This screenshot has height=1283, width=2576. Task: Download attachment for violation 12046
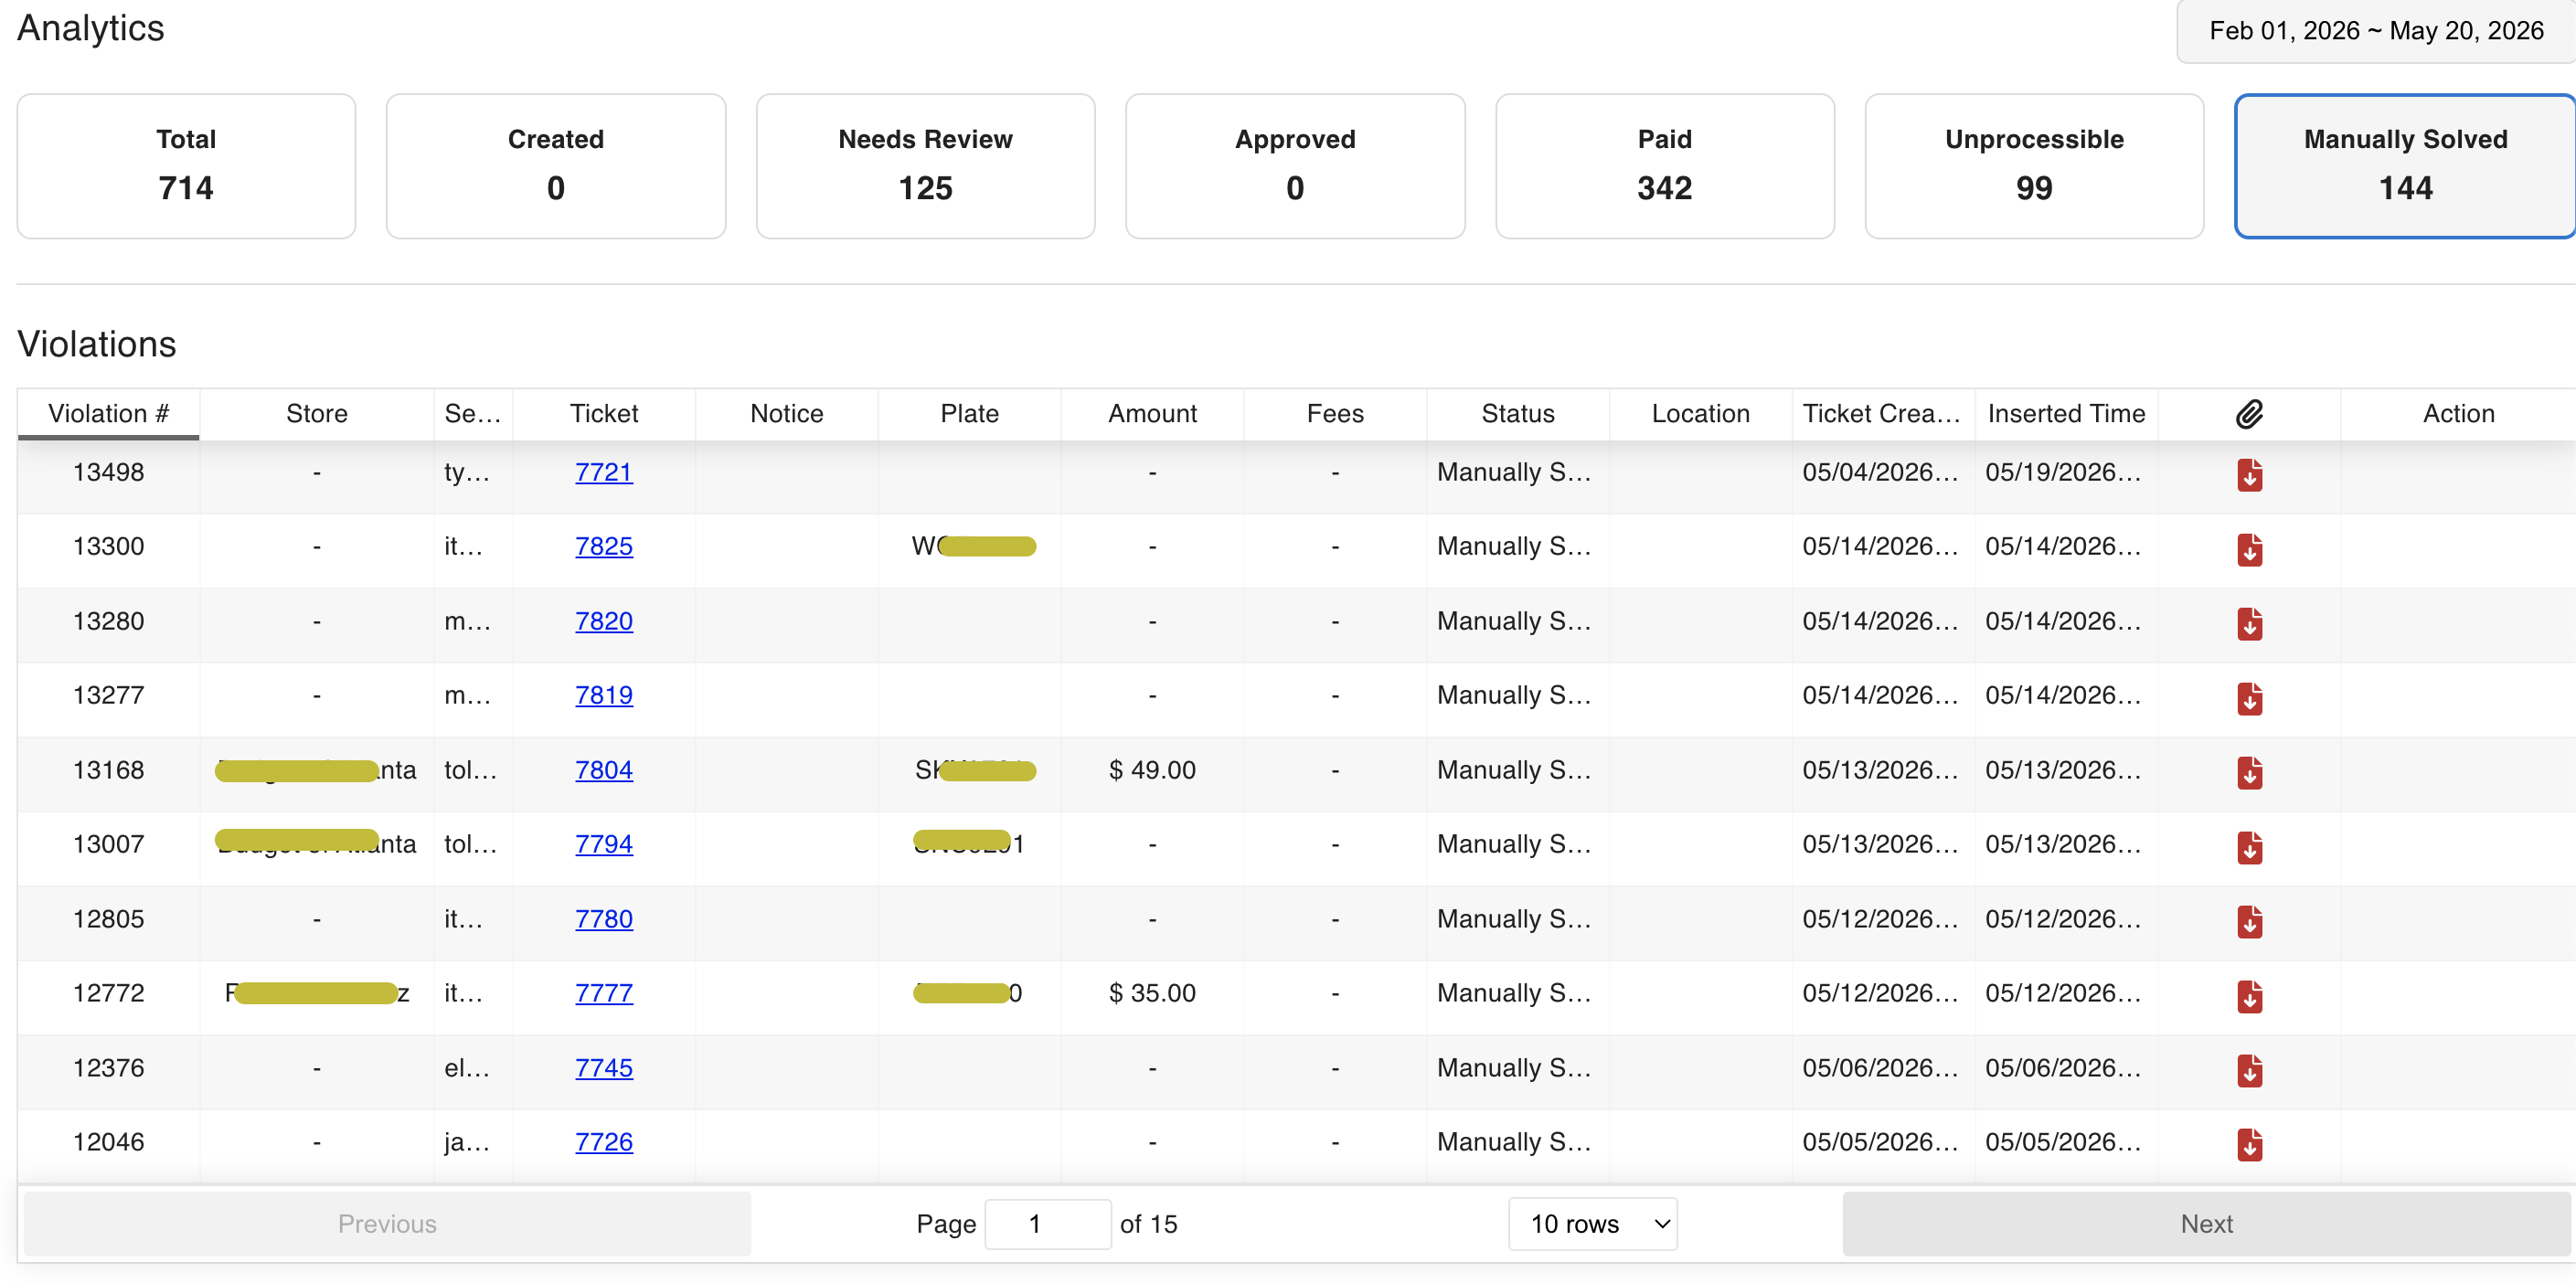tap(2249, 1144)
